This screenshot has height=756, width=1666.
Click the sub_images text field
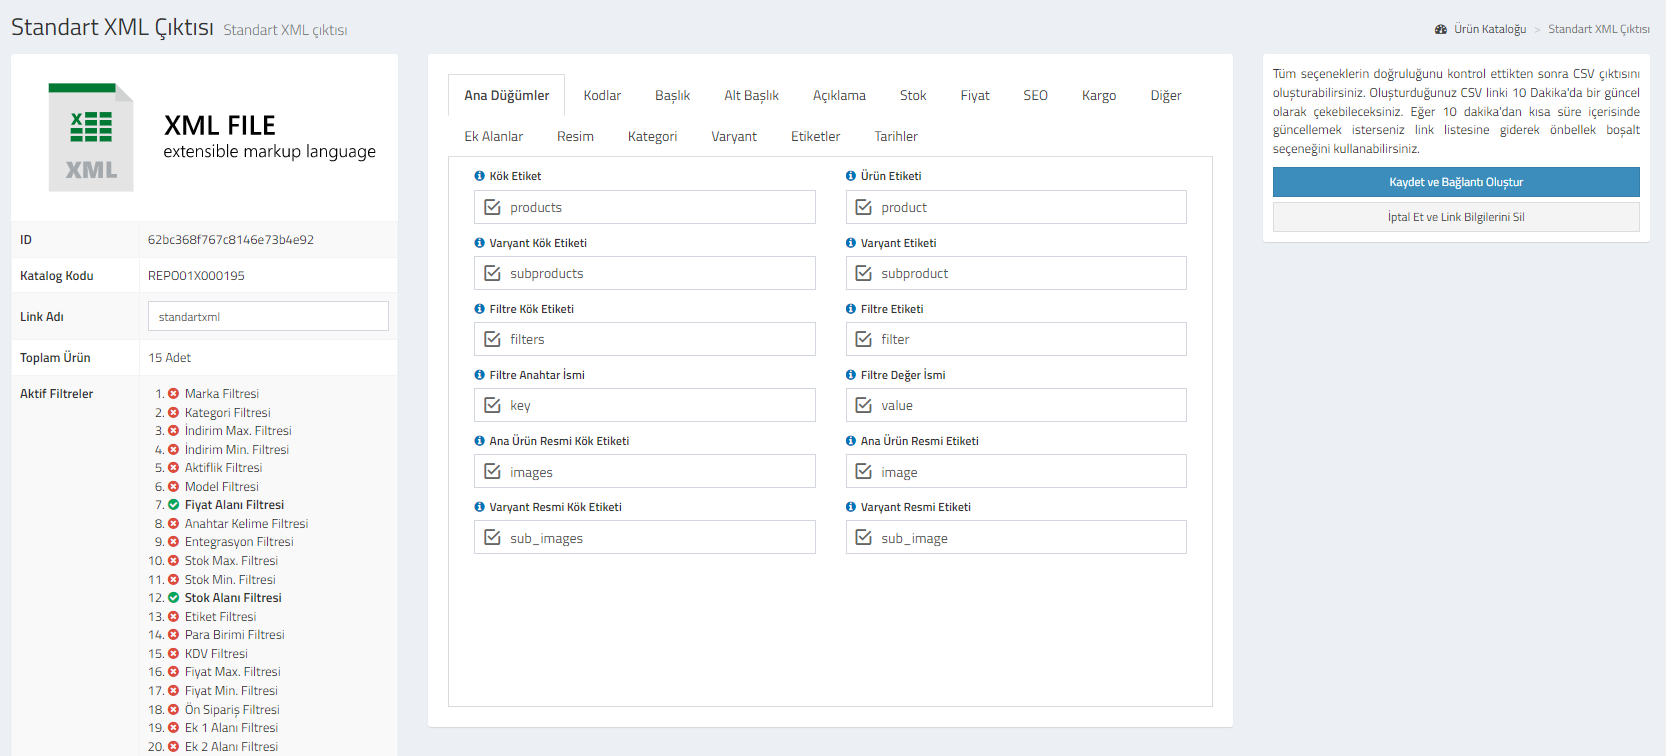[645, 537]
